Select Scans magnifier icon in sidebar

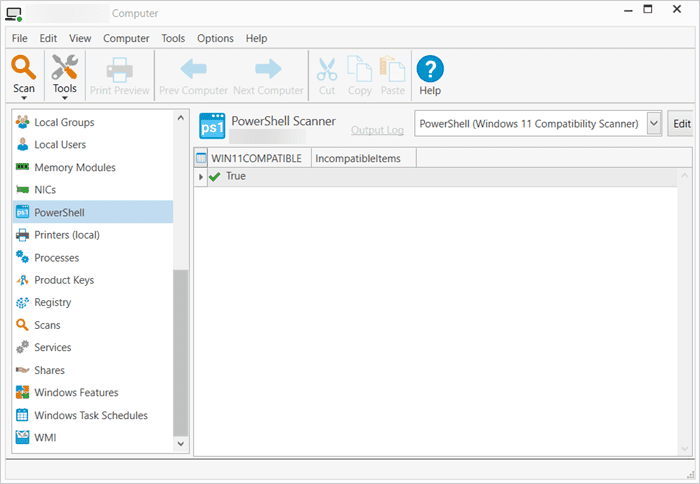pos(22,325)
